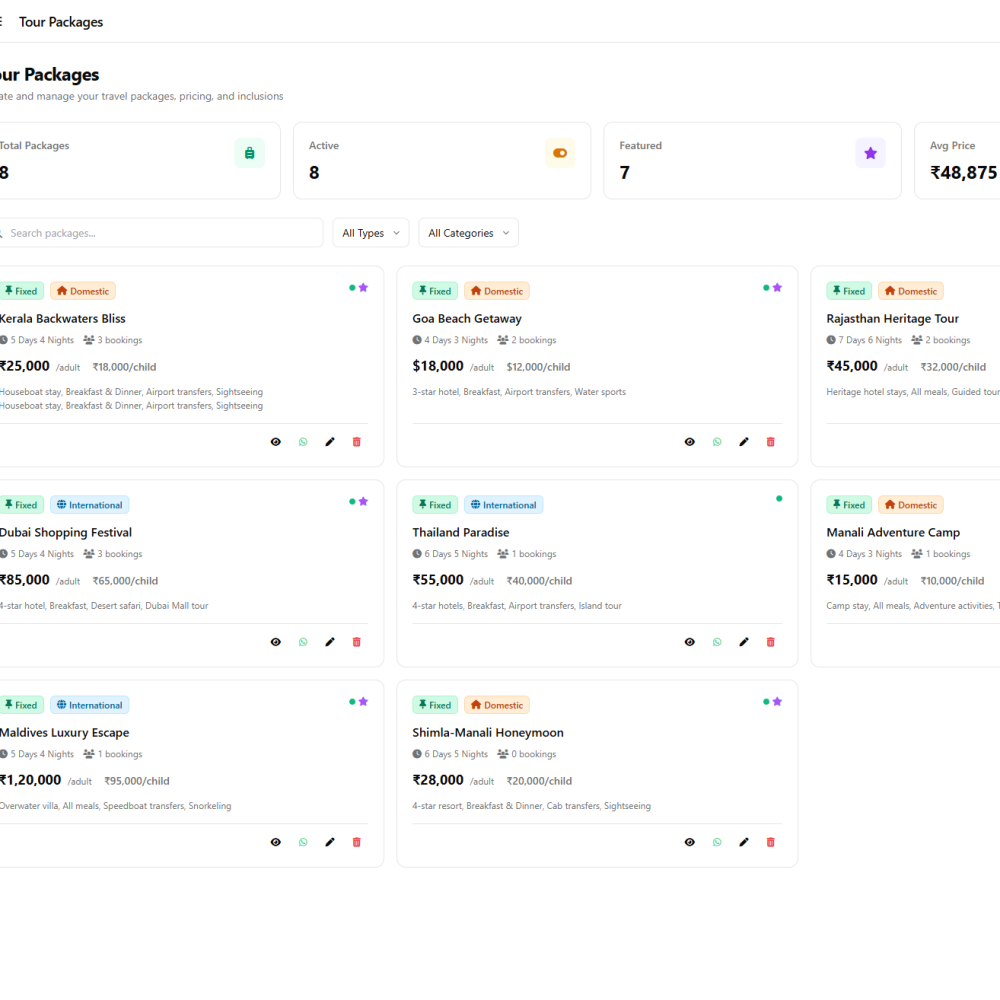Delete the Shimla-Manali Honeymoon package
The image size is (1000, 1000).
pos(770,842)
